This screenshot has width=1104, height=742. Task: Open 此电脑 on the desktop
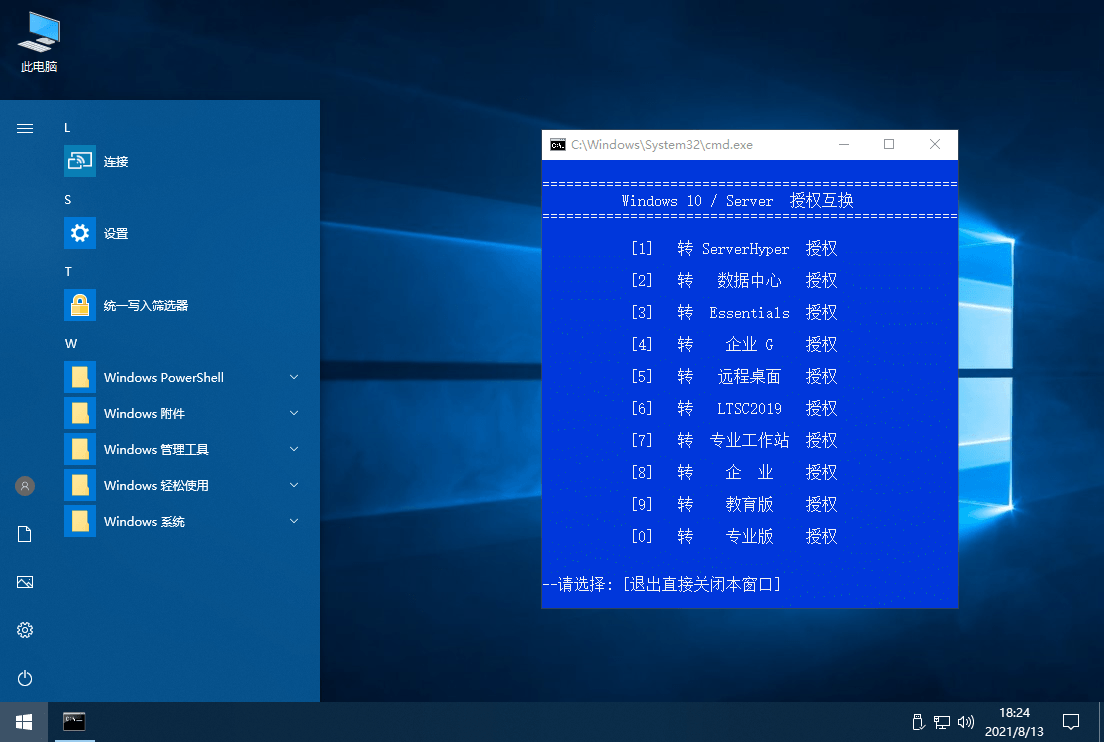pos(38,40)
